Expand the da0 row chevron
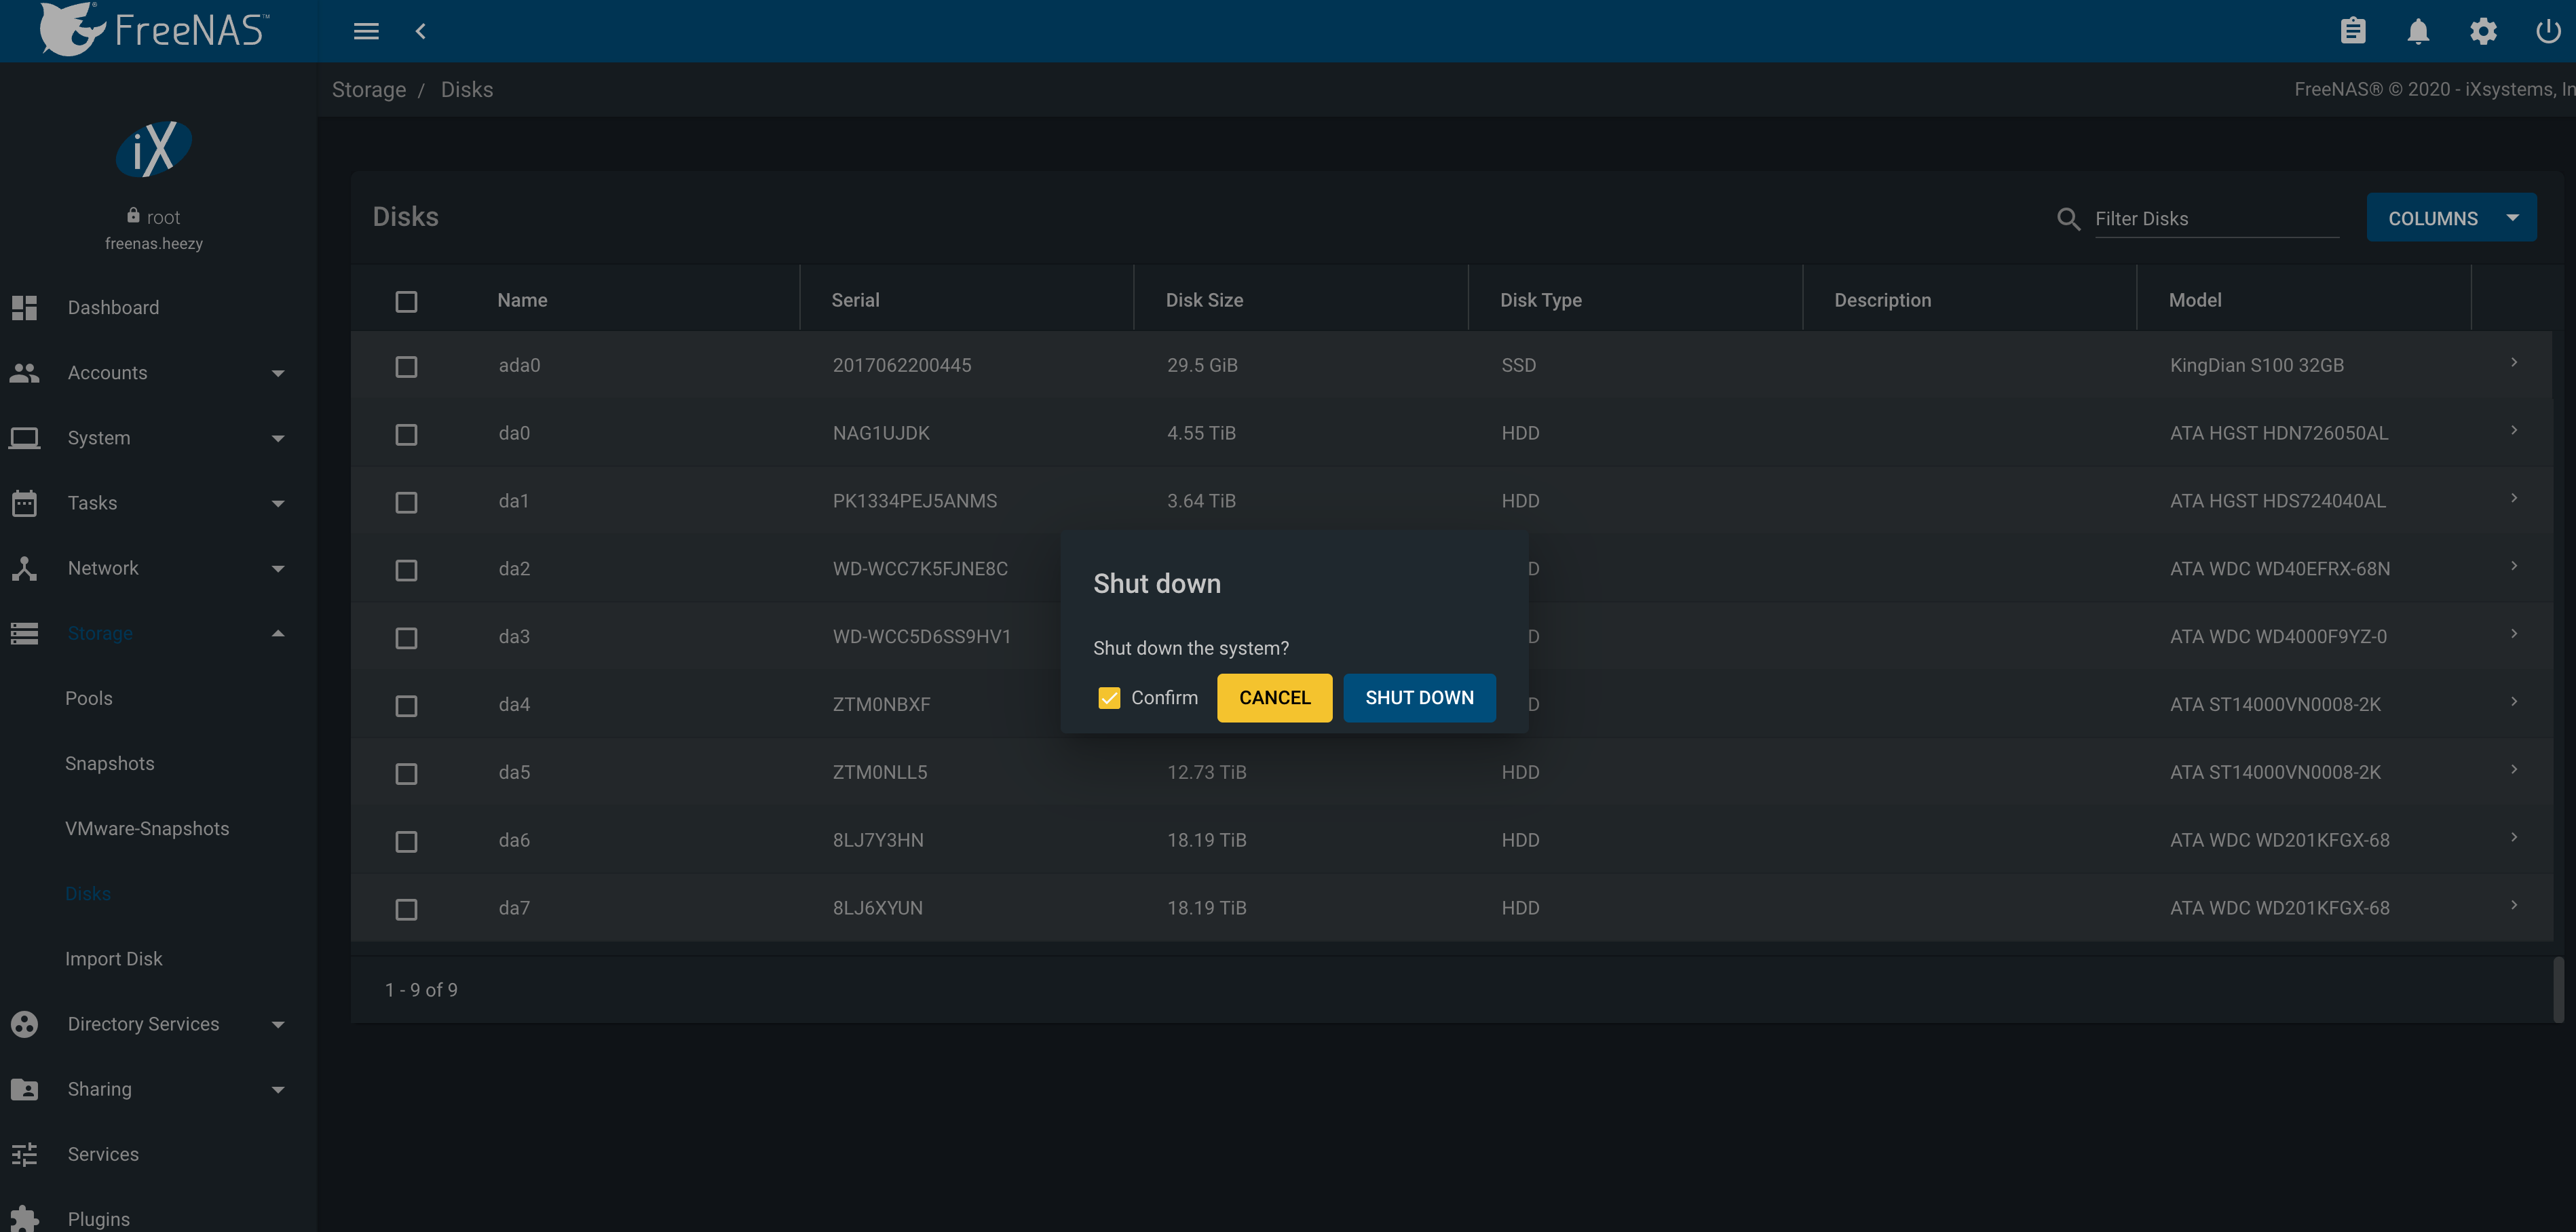The width and height of the screenshot is (2576, 1232). pos(2514,431)
